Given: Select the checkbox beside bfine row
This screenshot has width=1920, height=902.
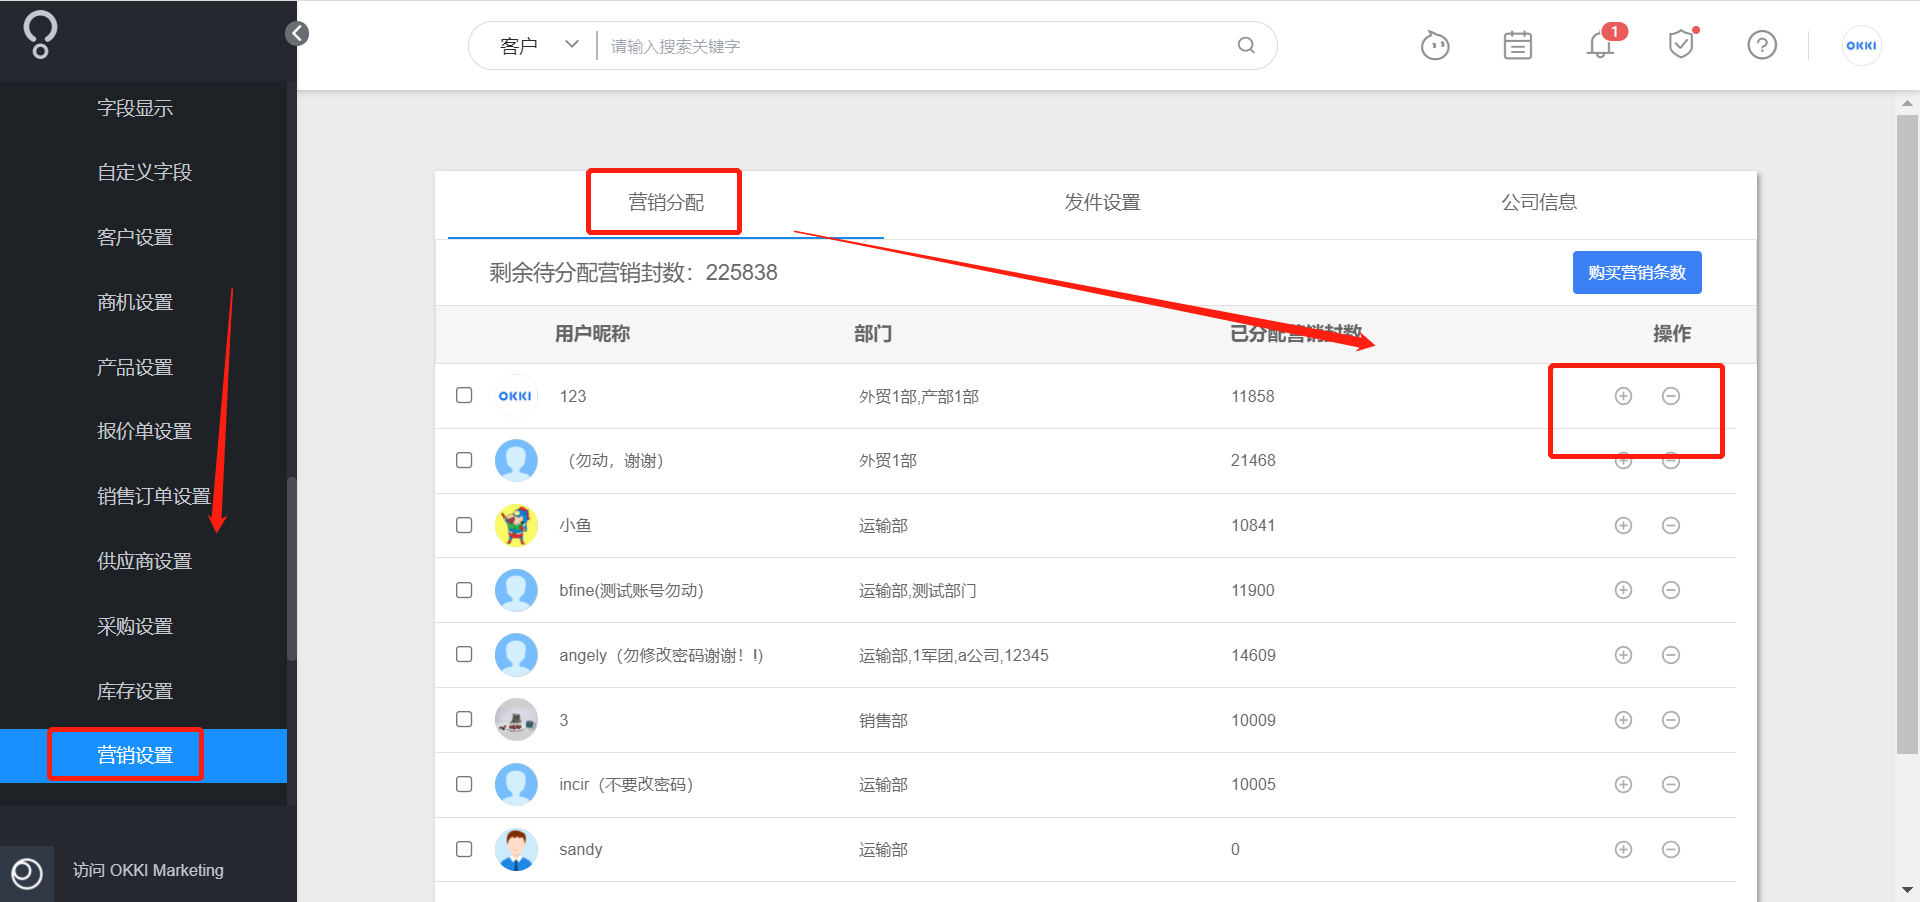Looking at the screenshot, I should [464, 590].
